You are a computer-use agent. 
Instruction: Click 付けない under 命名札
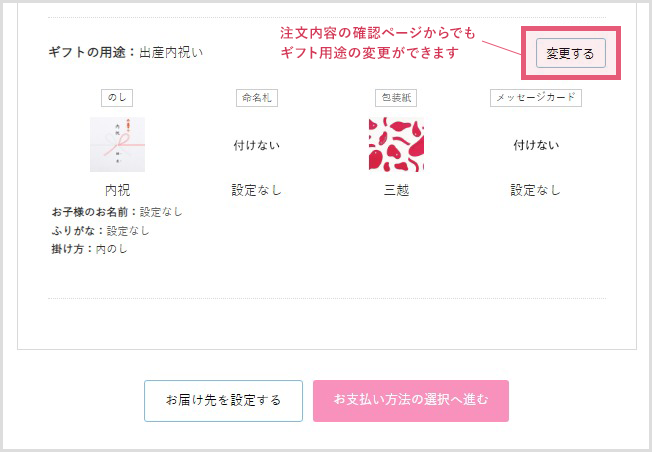point(256,145)
